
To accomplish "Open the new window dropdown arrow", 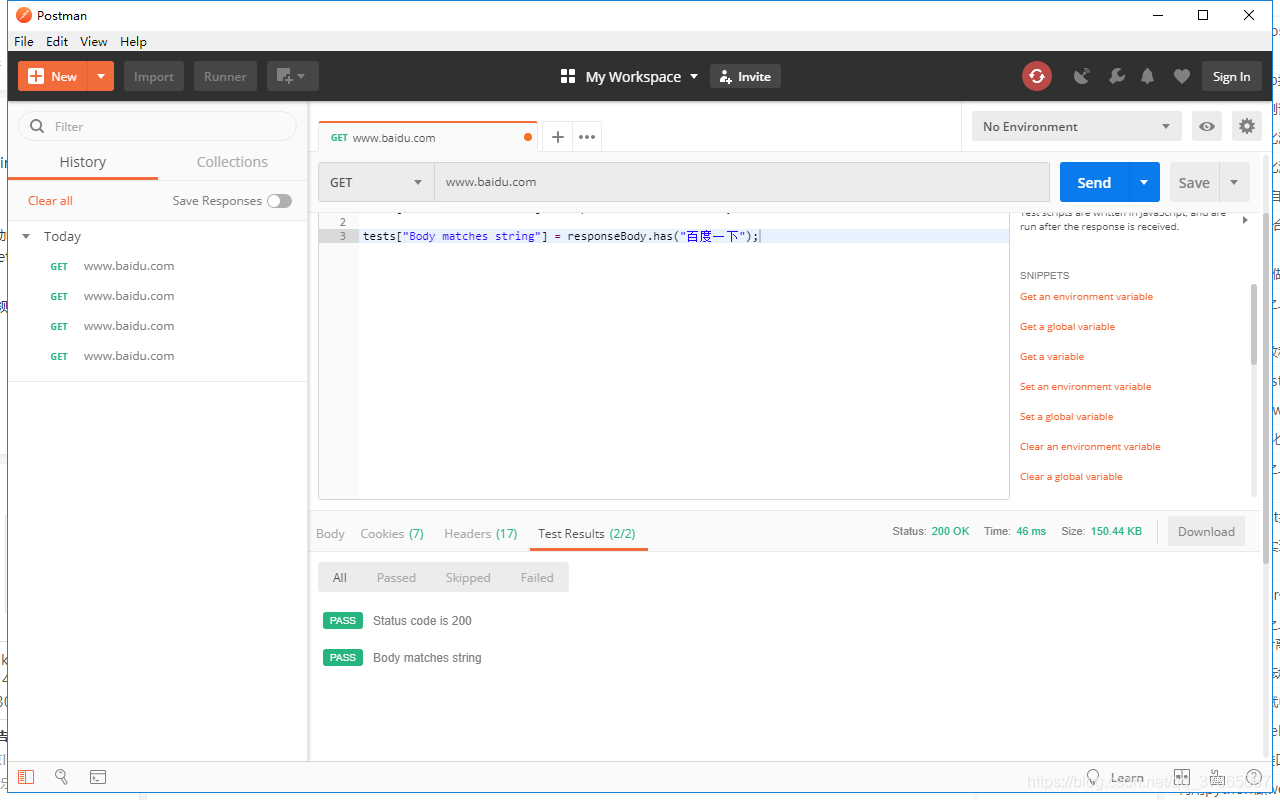I will click(302, 76).
